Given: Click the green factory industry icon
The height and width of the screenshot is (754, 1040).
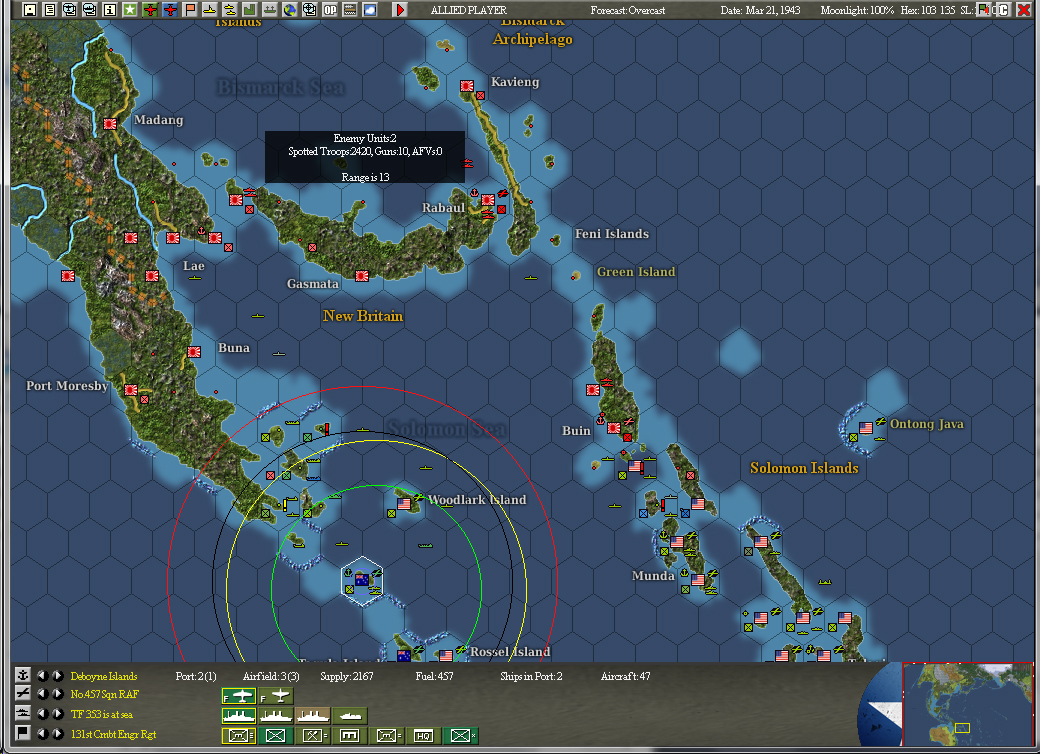Looking at the screenshot, I should coord(249,9).
